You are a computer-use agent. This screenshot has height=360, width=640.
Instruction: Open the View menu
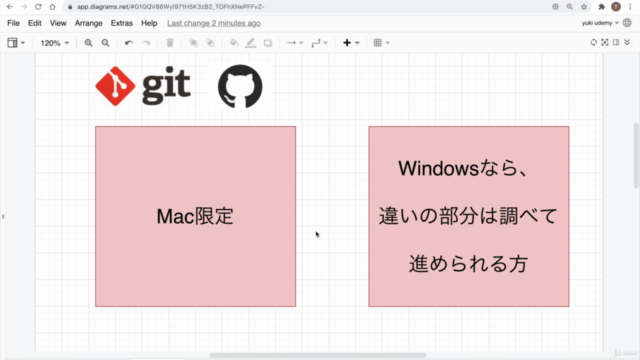[x=58, y=23]
